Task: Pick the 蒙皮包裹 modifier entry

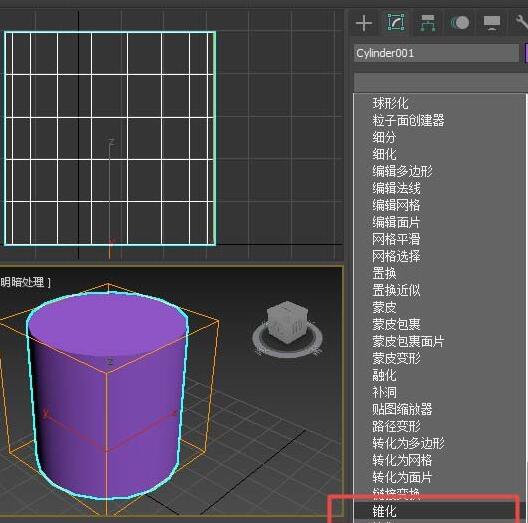Action: 396,324
